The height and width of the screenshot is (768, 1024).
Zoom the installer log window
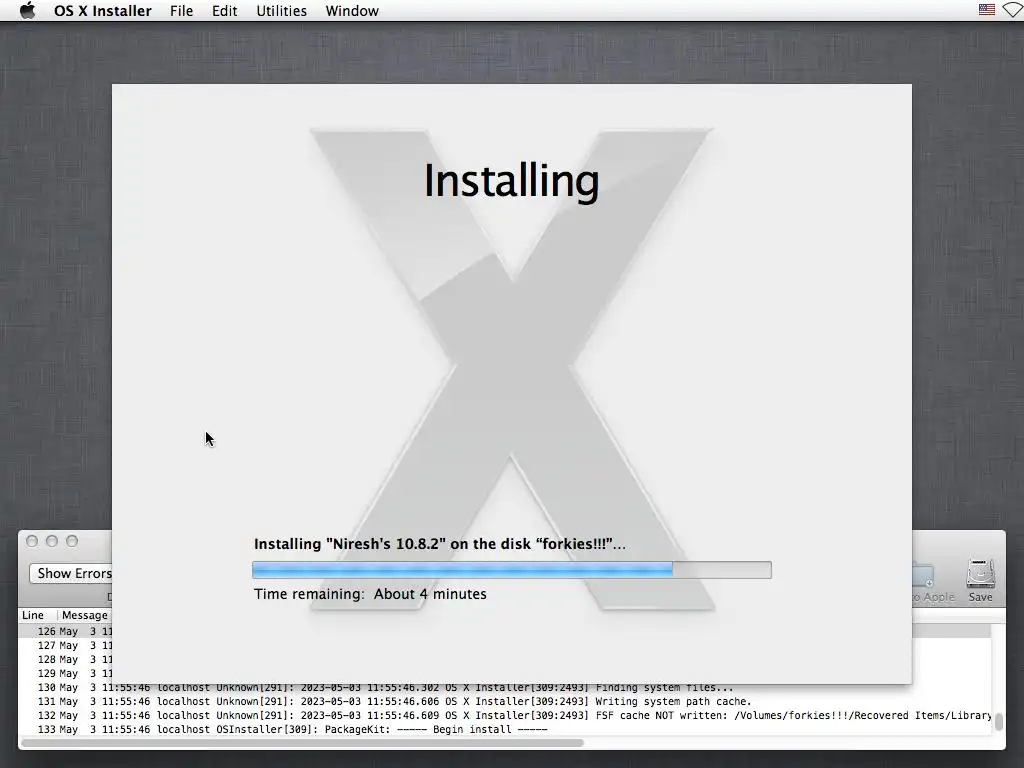click(x=72, y=541)
